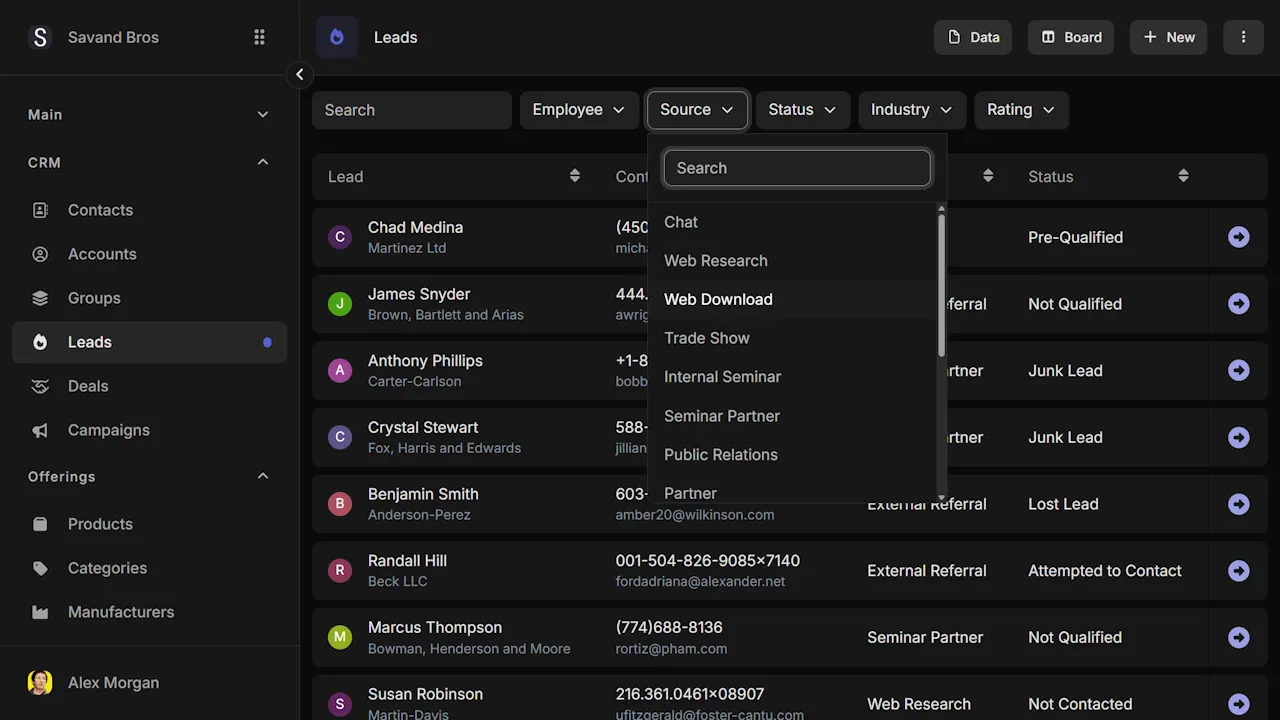Expand the Rating filter
The width and height of the screenshot is (1280, 720).
pos(1021,110)
